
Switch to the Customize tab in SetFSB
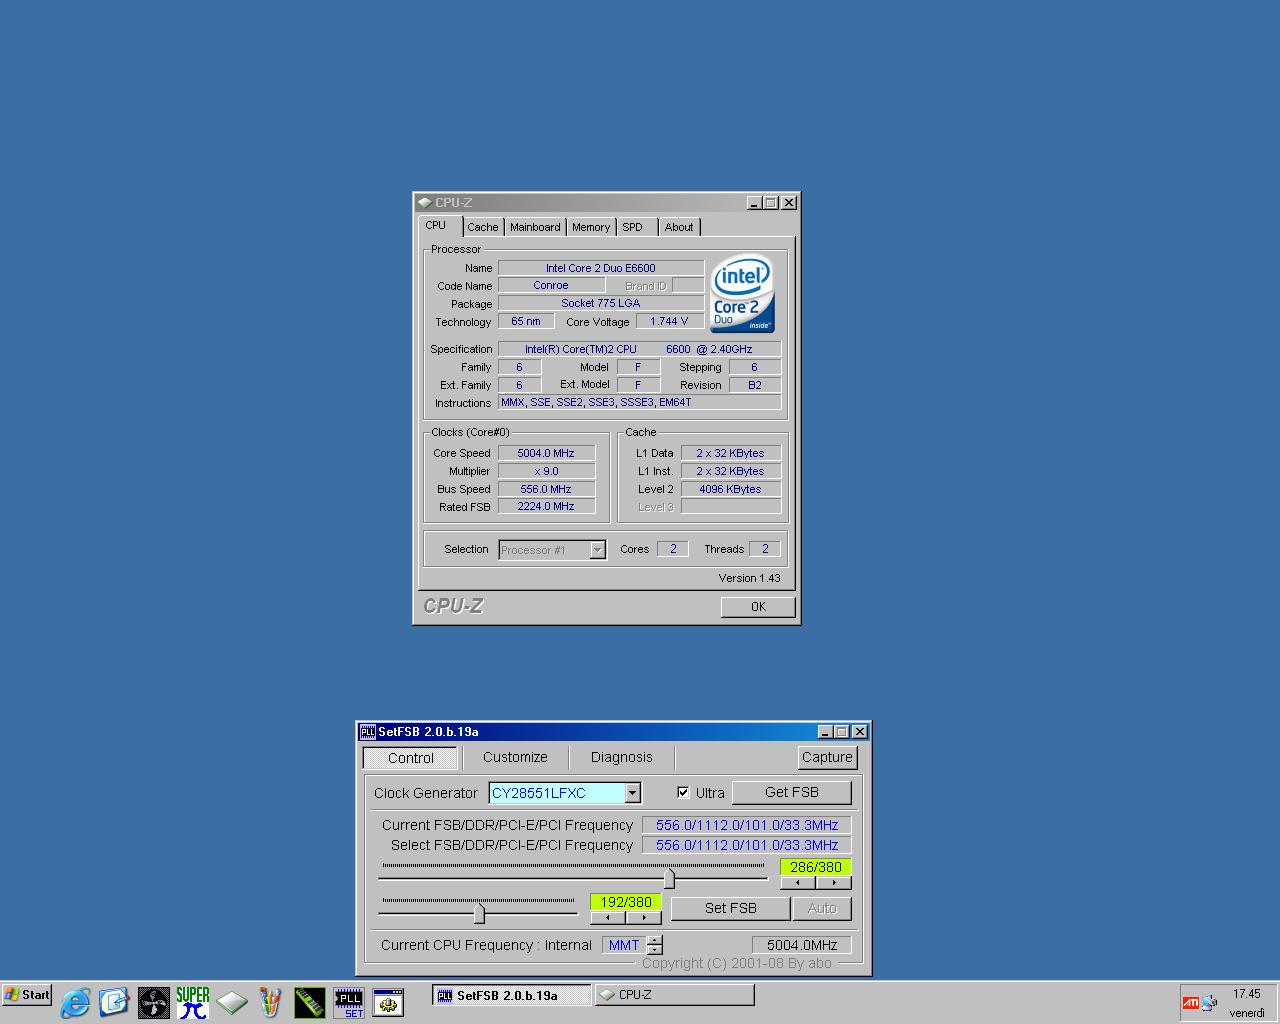pyautogui.click(x=515, y=758)
